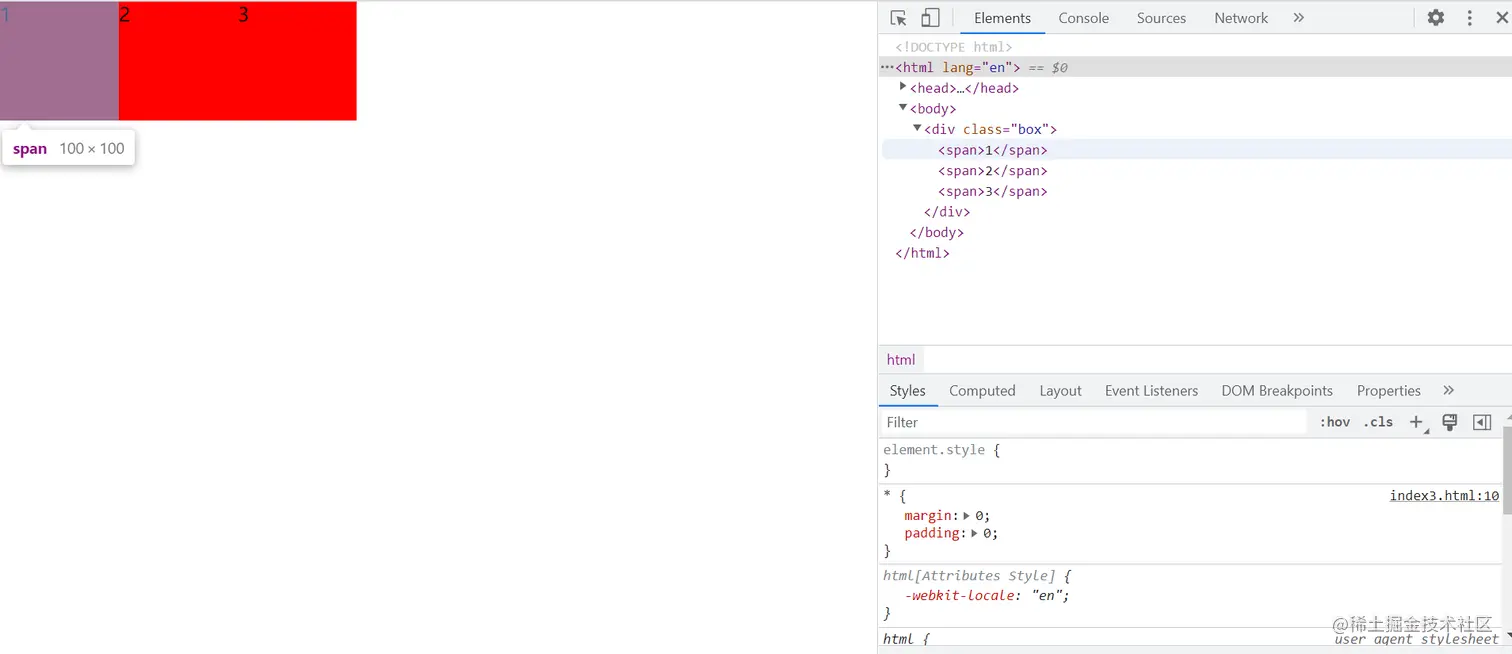Toggle element state with :hov
Screen dimensions: 1512x654
(1335, 422)
